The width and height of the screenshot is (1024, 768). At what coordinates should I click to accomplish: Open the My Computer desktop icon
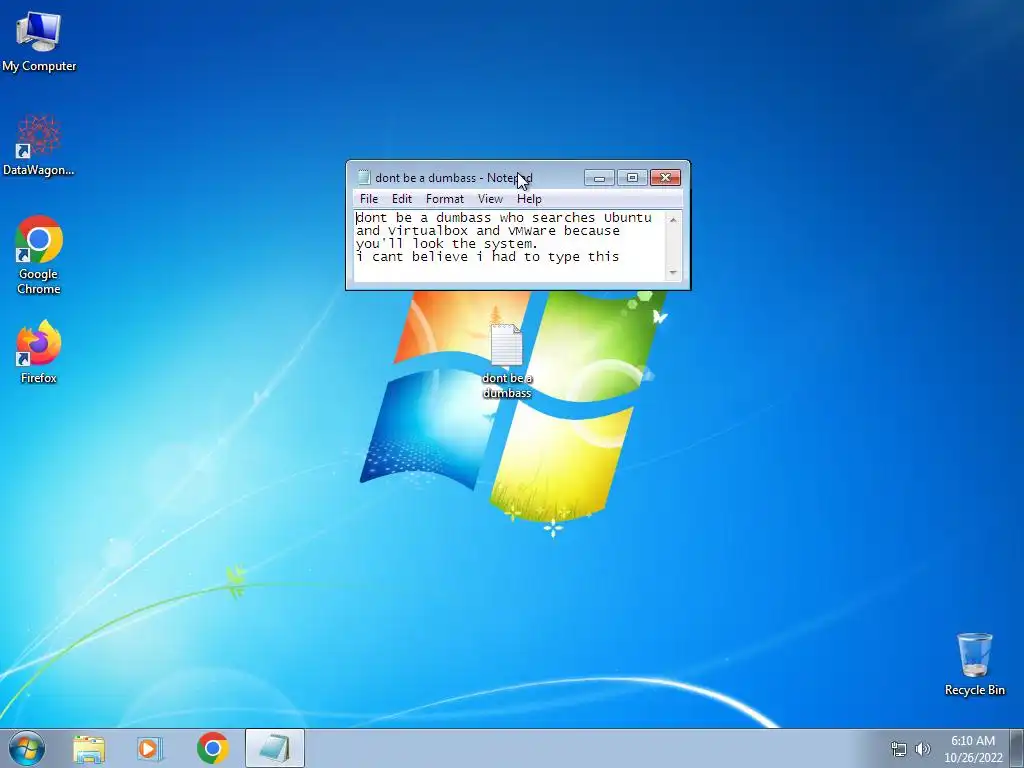click(x=39, y=40)
